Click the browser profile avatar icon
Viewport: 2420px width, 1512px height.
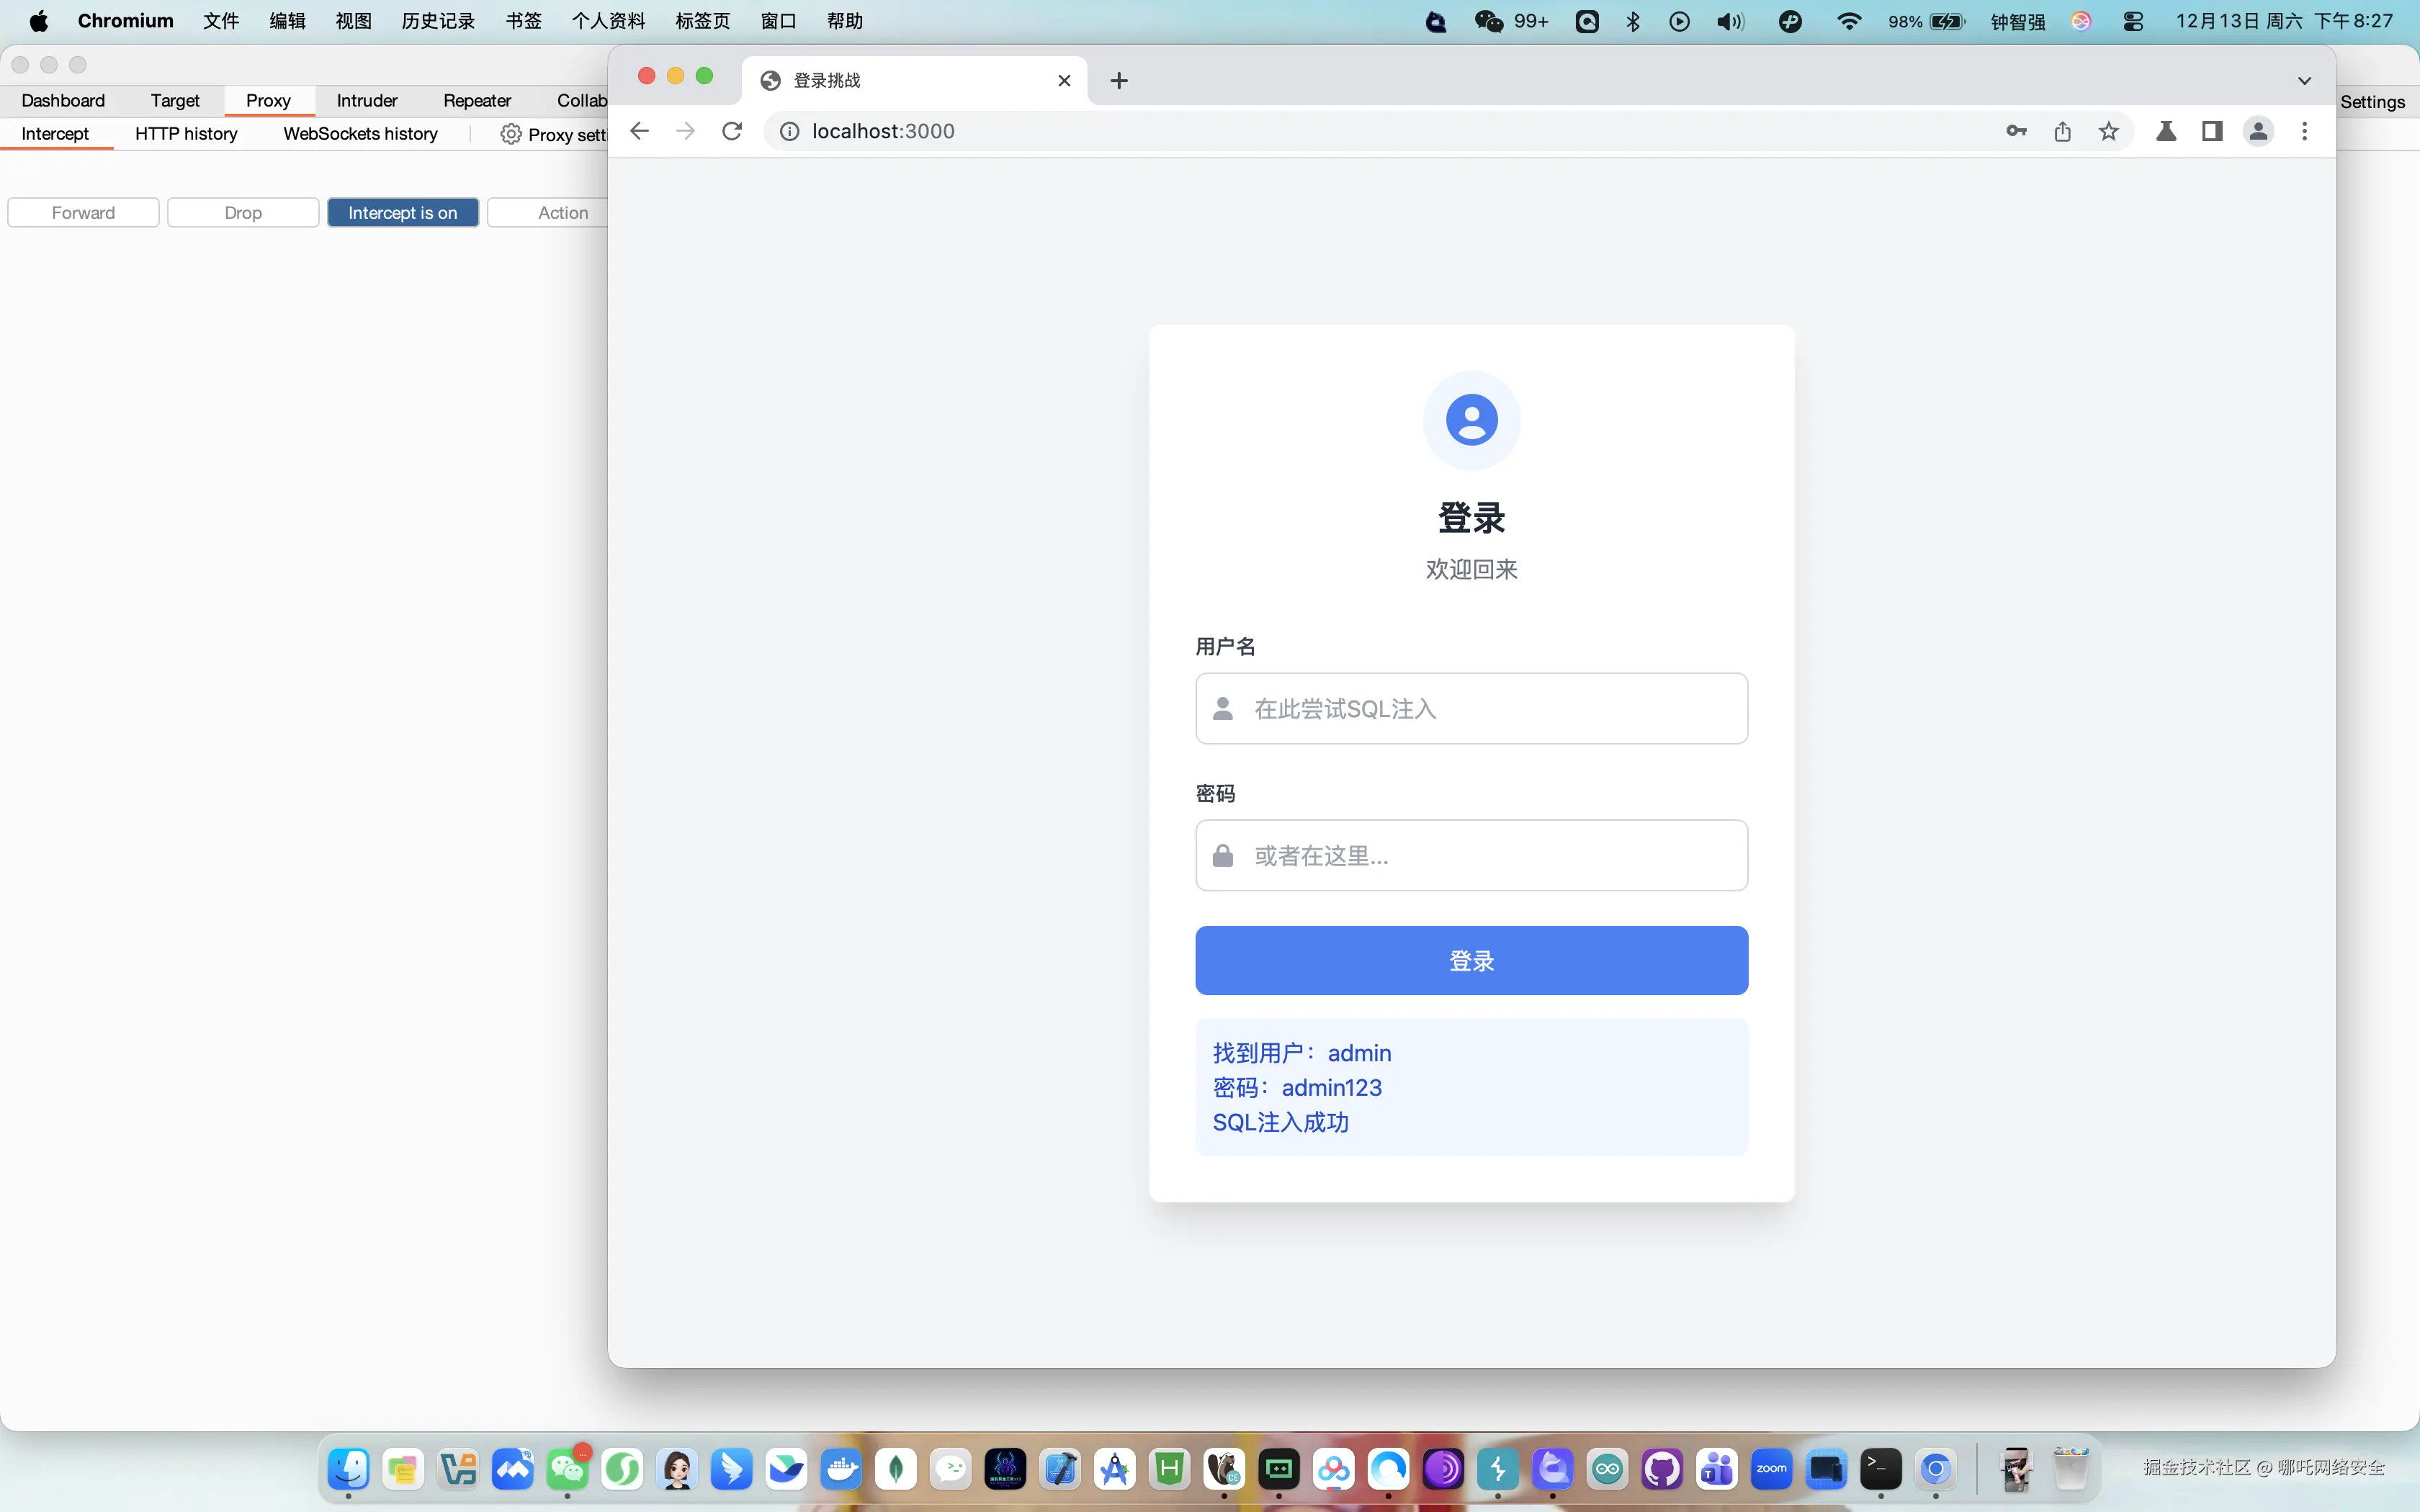pos(2259,131)
